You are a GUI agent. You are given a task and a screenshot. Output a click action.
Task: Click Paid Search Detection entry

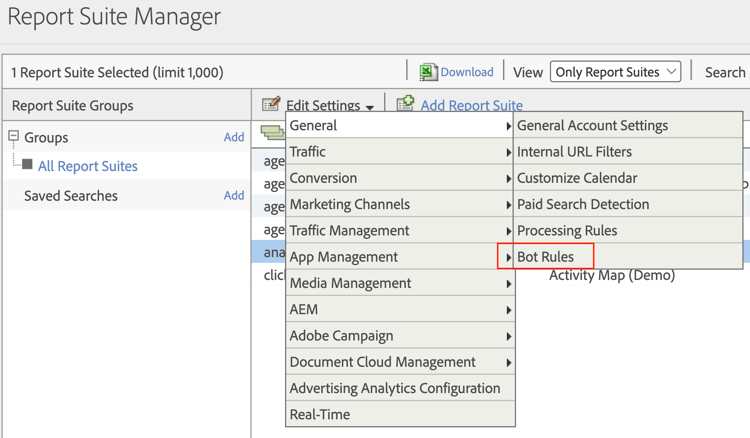coord(583,204)
